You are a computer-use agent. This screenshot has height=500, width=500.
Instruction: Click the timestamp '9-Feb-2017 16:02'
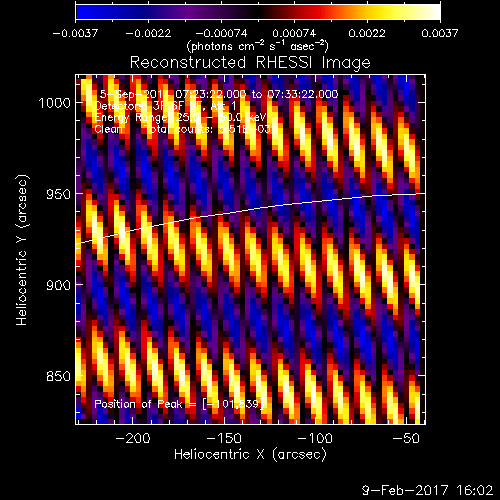pyautogui.click(x=427, y=490)
